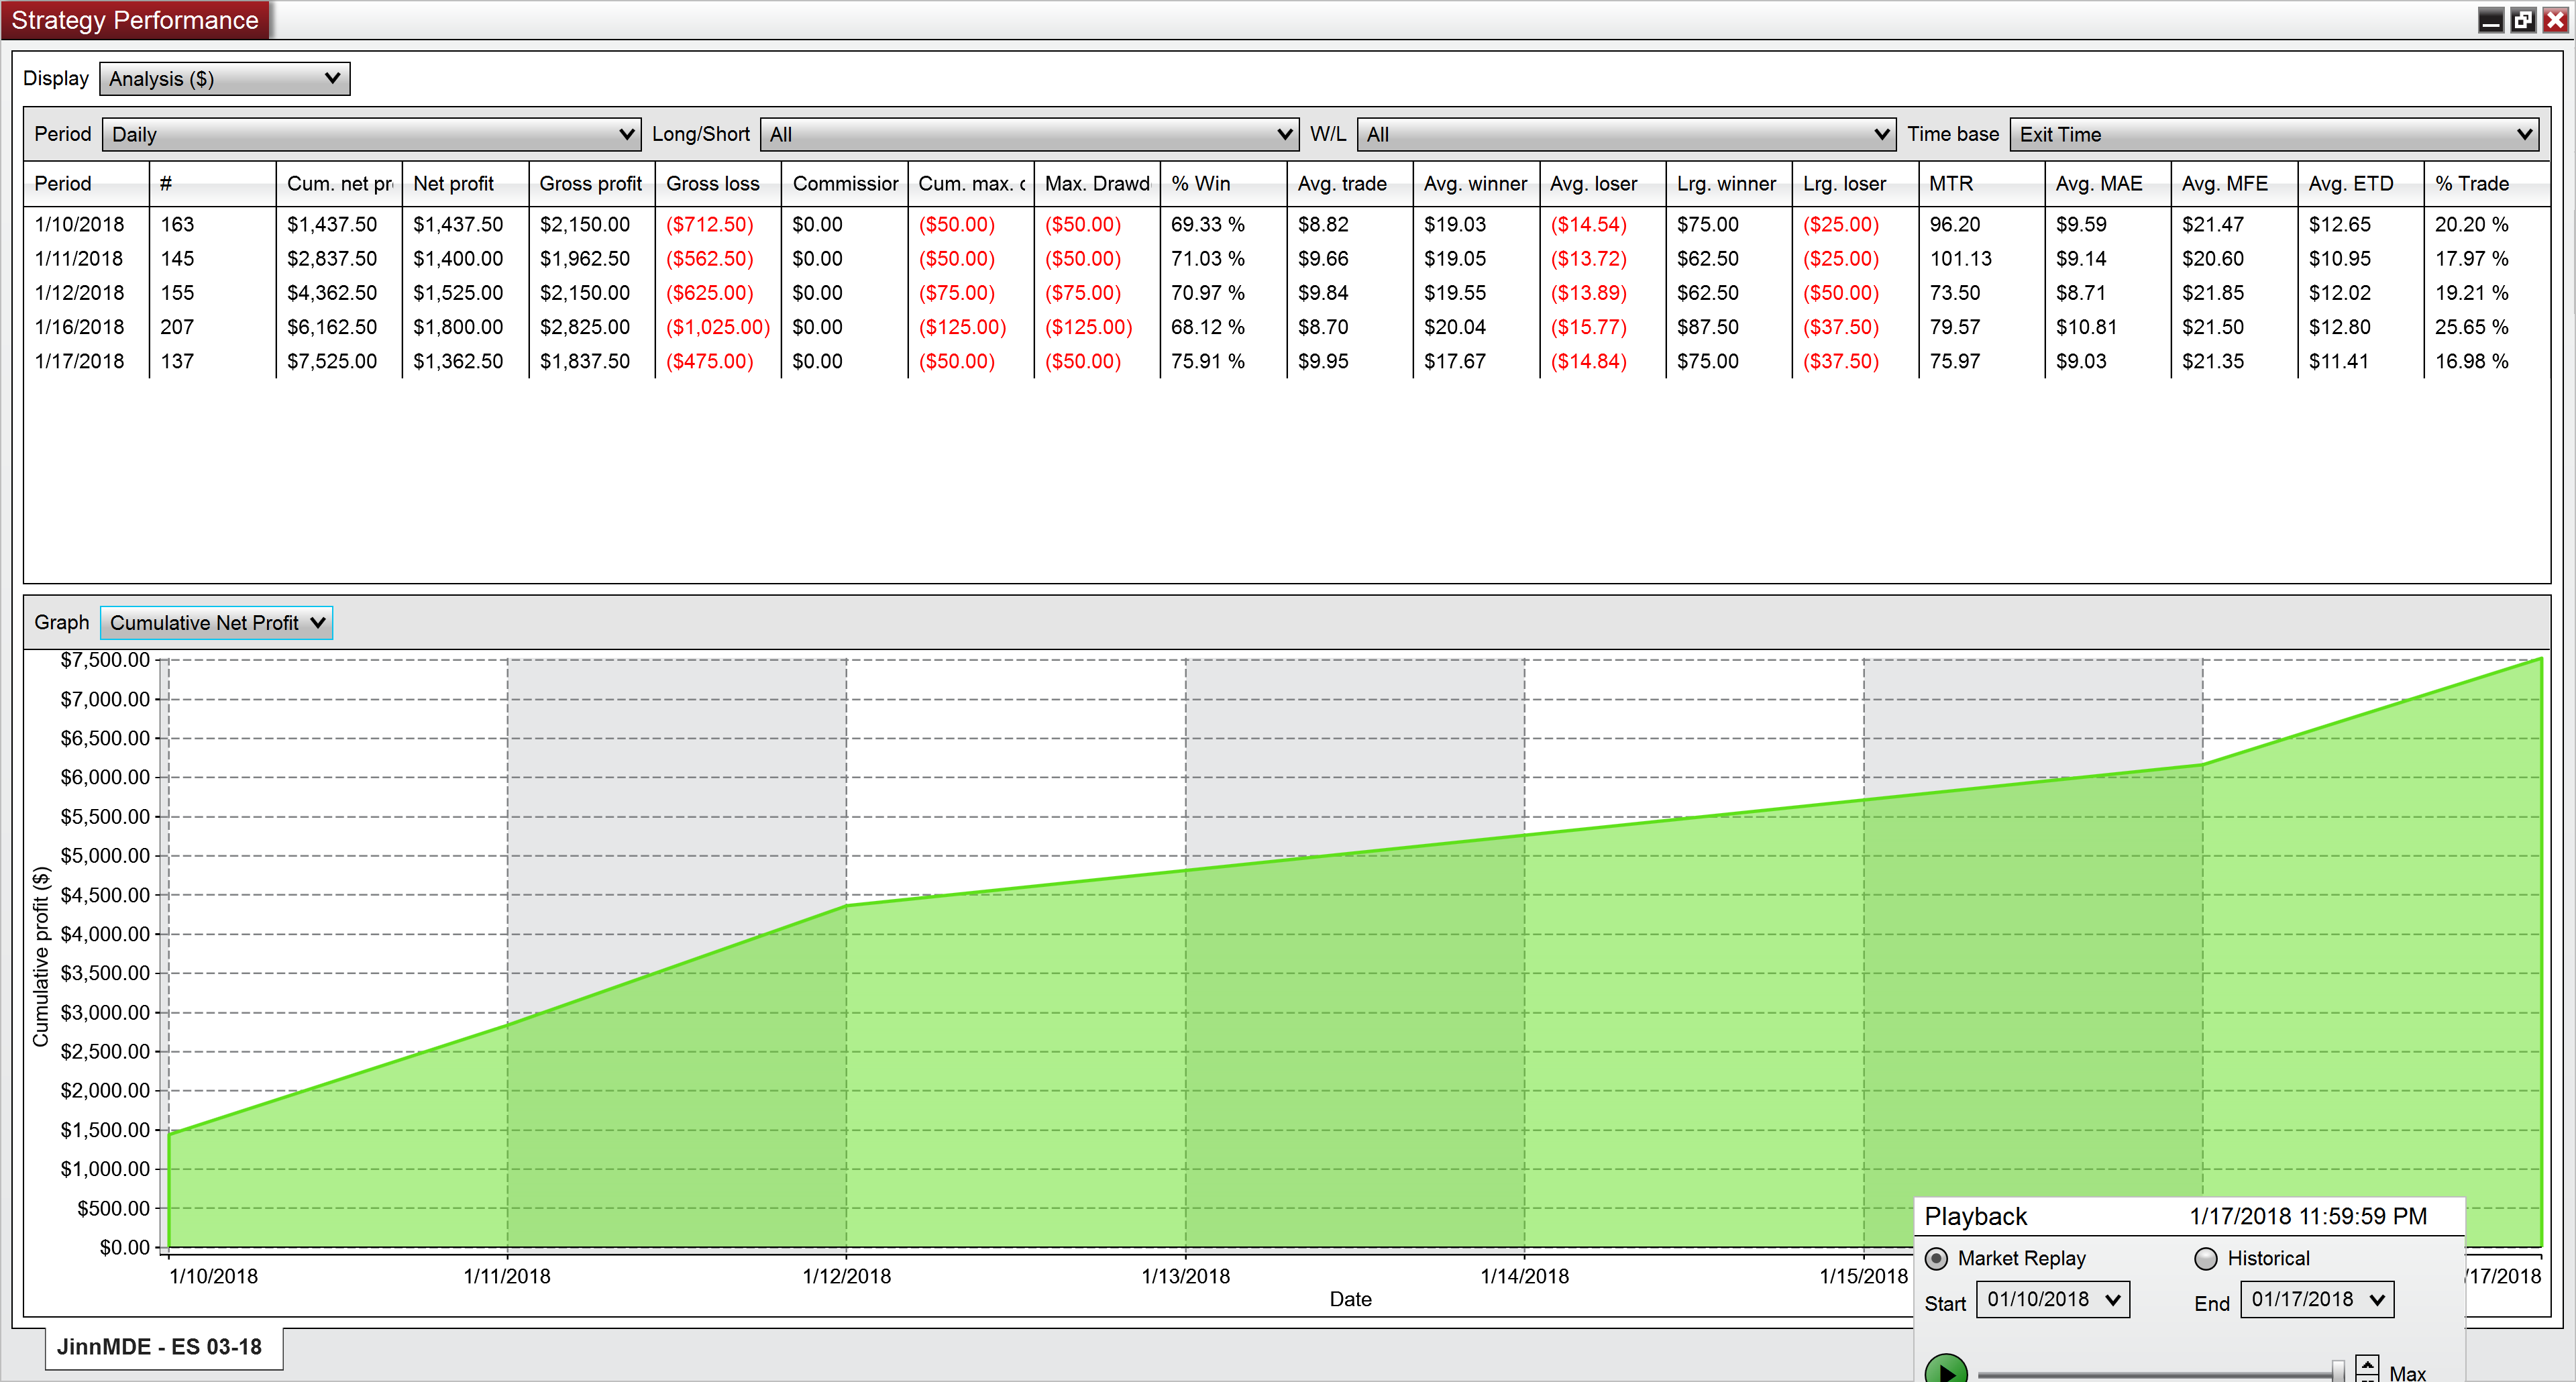Click the ($1,025.00) gross loss cell

[718, 327]
